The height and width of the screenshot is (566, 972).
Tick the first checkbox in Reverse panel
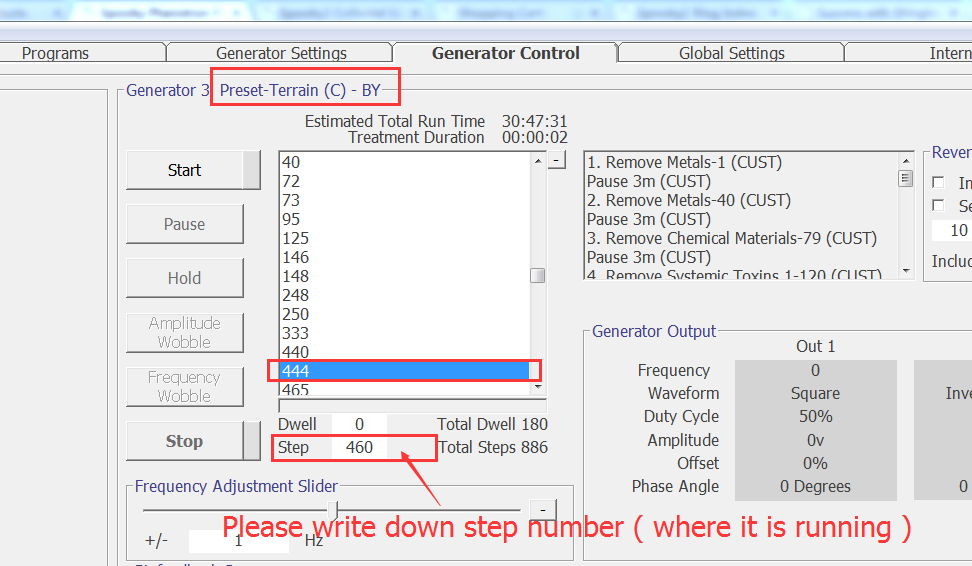pyautogui.click(x=938, y=182)
